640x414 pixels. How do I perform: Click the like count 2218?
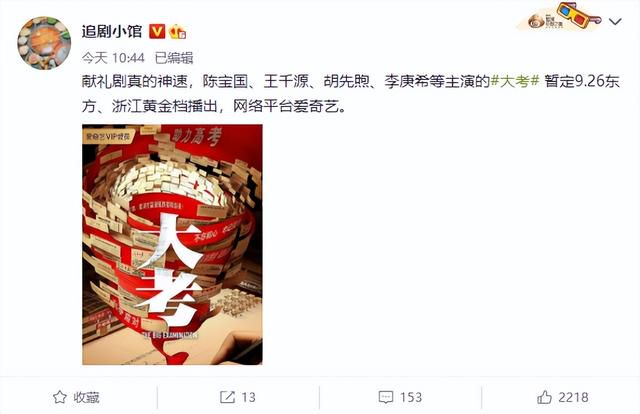[x=573, y=397]
